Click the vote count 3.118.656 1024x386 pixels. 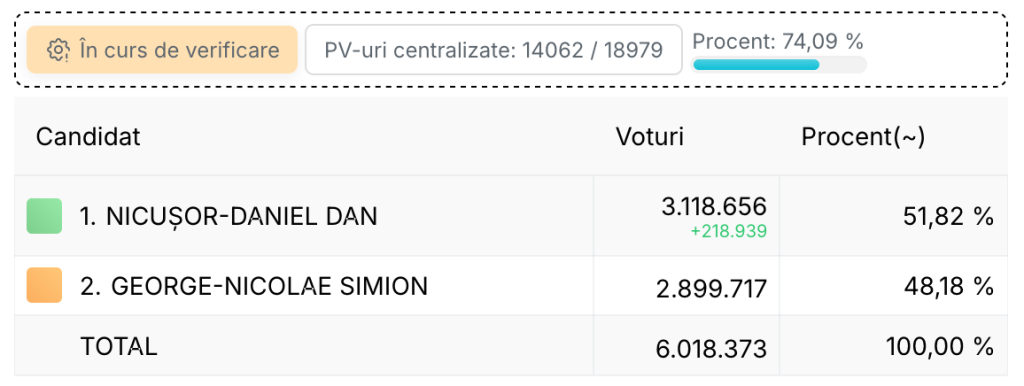714,206
